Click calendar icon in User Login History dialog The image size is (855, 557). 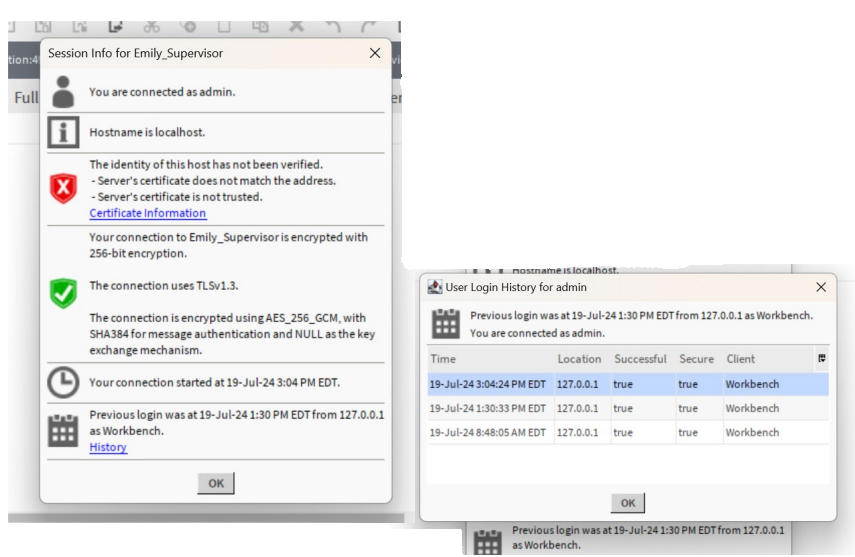pyautogui.click(x=446, y=323)
